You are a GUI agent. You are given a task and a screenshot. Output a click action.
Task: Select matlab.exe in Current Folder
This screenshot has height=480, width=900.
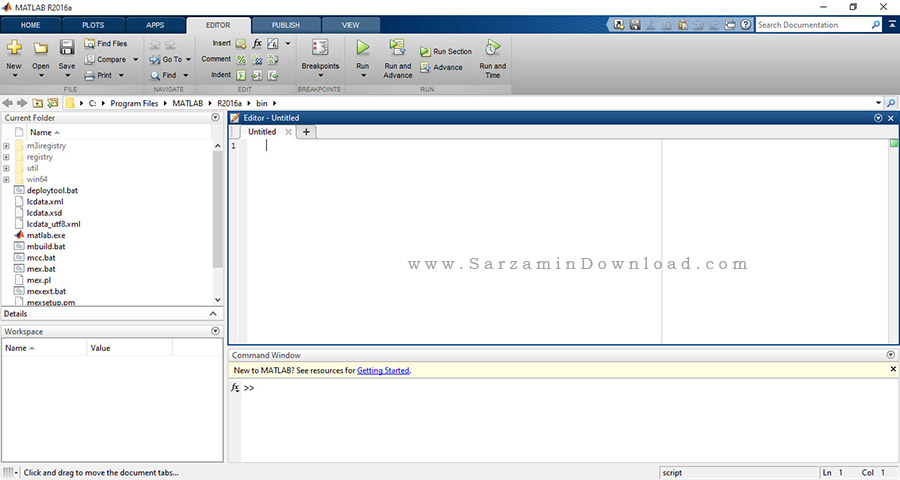tap(46, 235)
